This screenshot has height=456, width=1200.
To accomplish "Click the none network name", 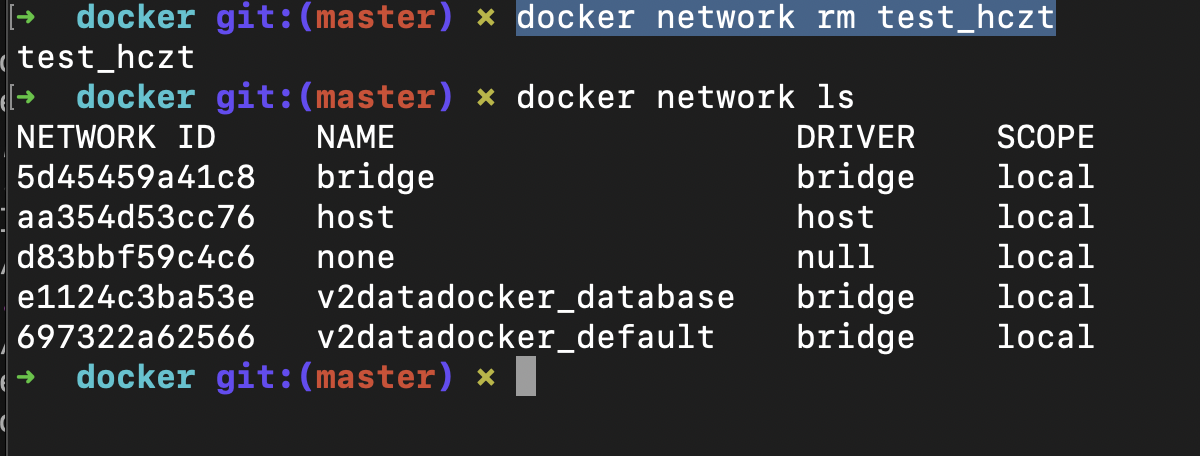I will click(x=356, y=257).
